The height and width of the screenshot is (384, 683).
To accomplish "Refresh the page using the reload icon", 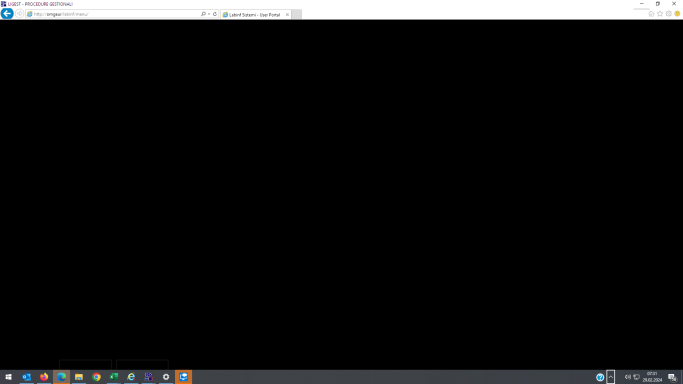I will click(x=215, y=14).
